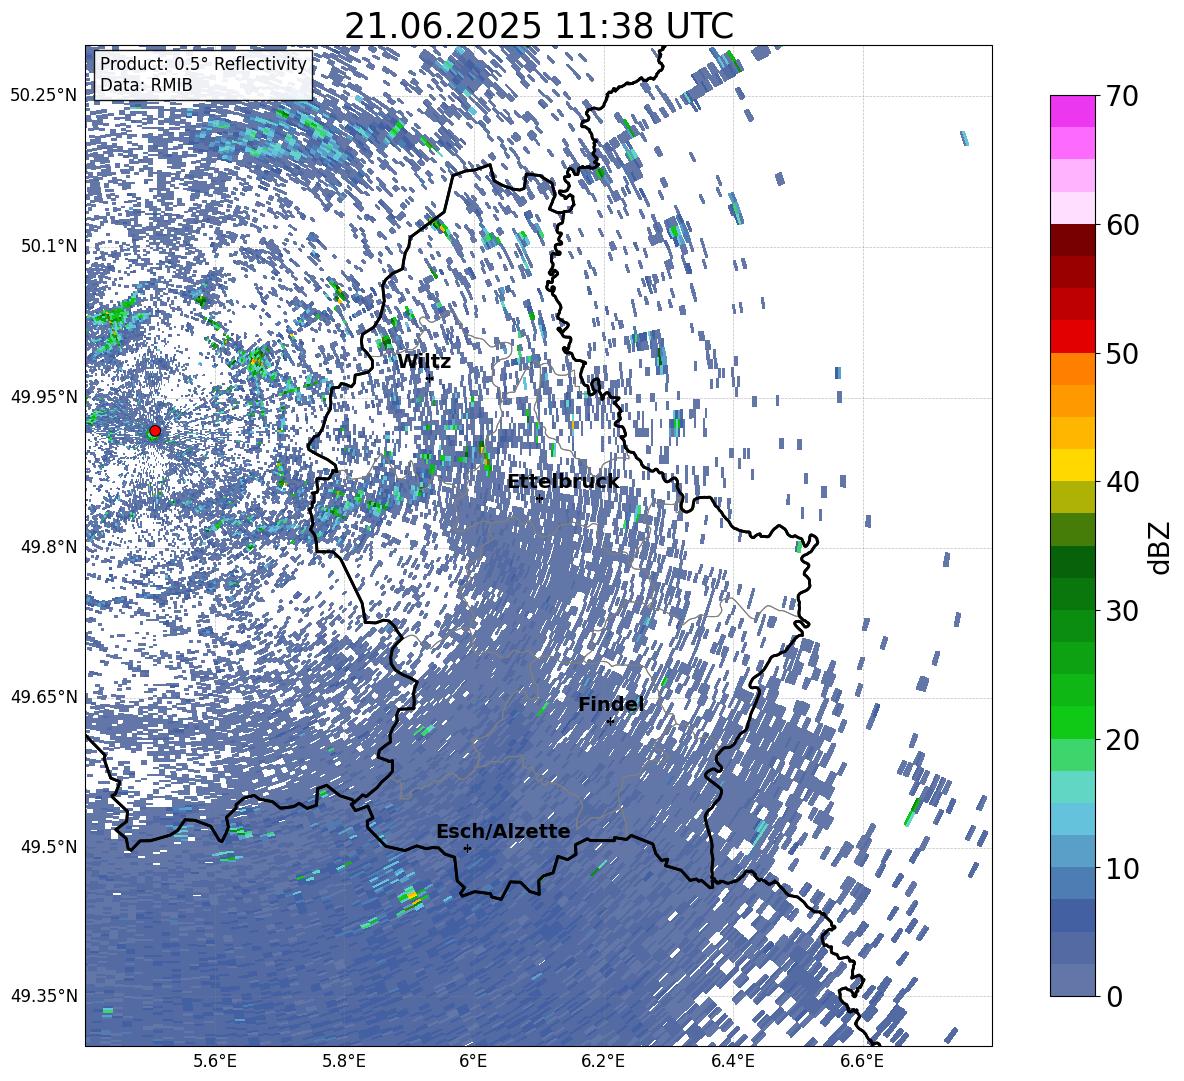Click the Findel city label

(611, 704)
